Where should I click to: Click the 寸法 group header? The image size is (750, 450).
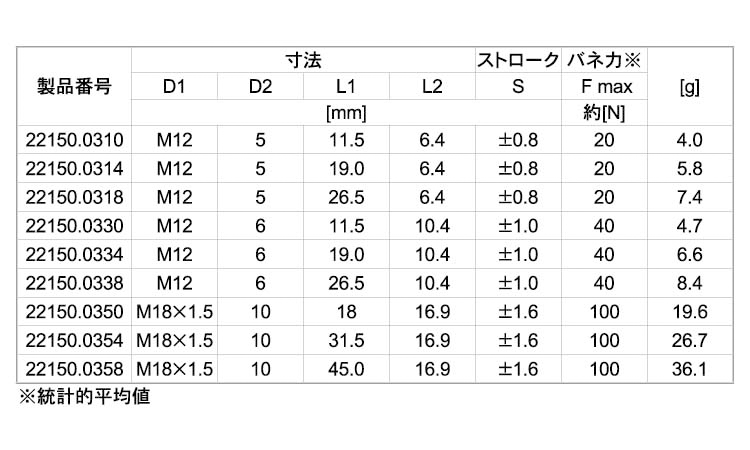point(303,60)
